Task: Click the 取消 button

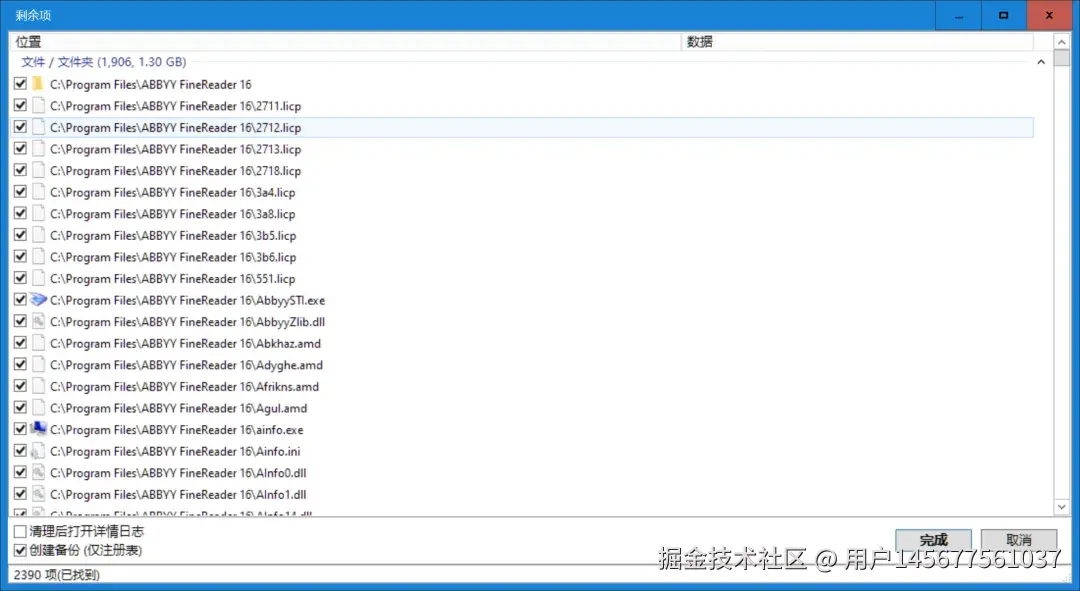Action: tap(1018, 539)
